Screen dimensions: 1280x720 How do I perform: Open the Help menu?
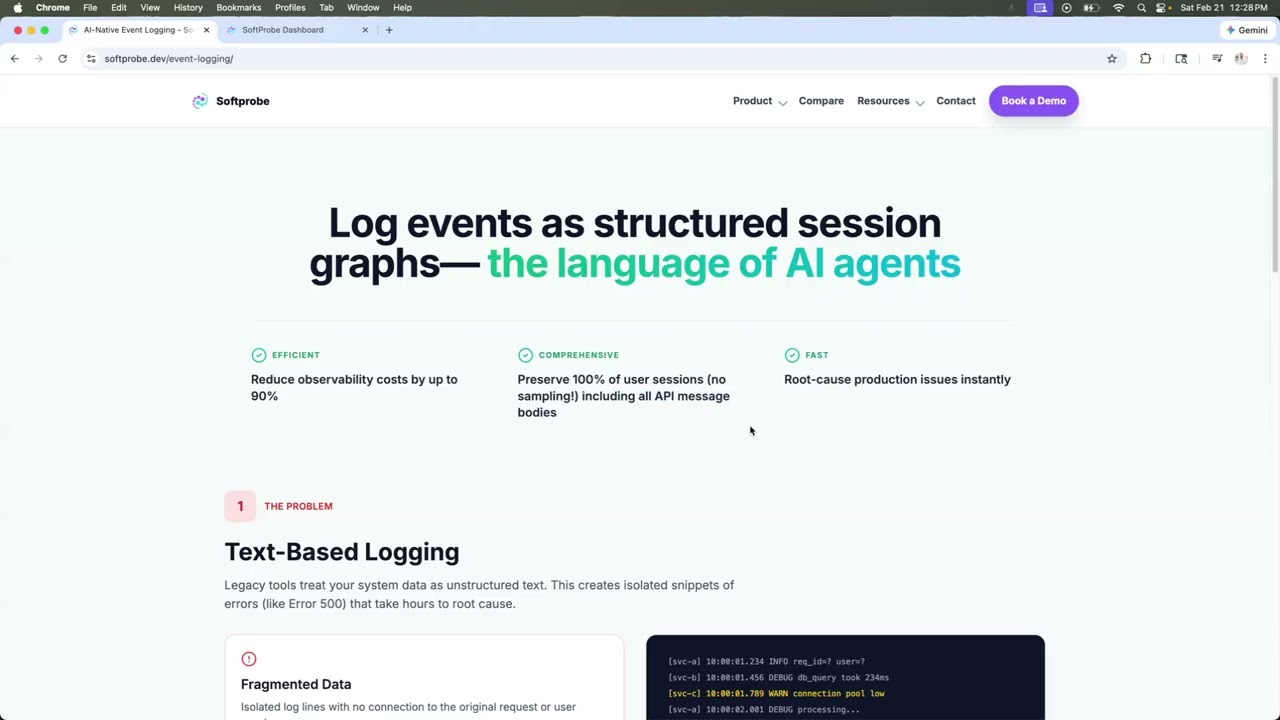(402, 7)
